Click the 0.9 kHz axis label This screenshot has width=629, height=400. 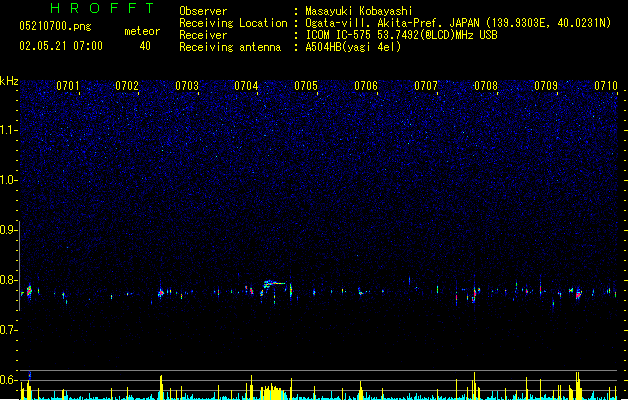click(9, 230)
